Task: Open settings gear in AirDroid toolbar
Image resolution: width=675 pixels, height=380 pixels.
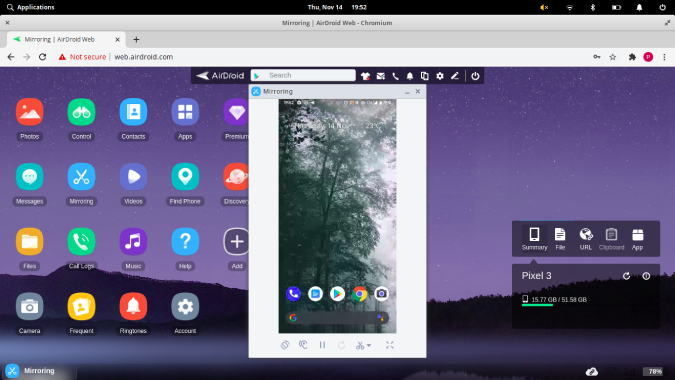Action: 440,76
